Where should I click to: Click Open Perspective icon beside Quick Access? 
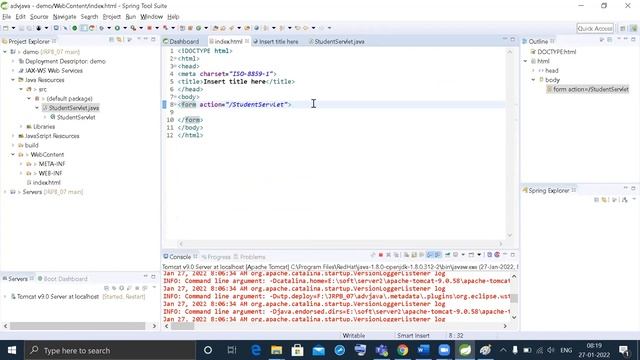623,28
